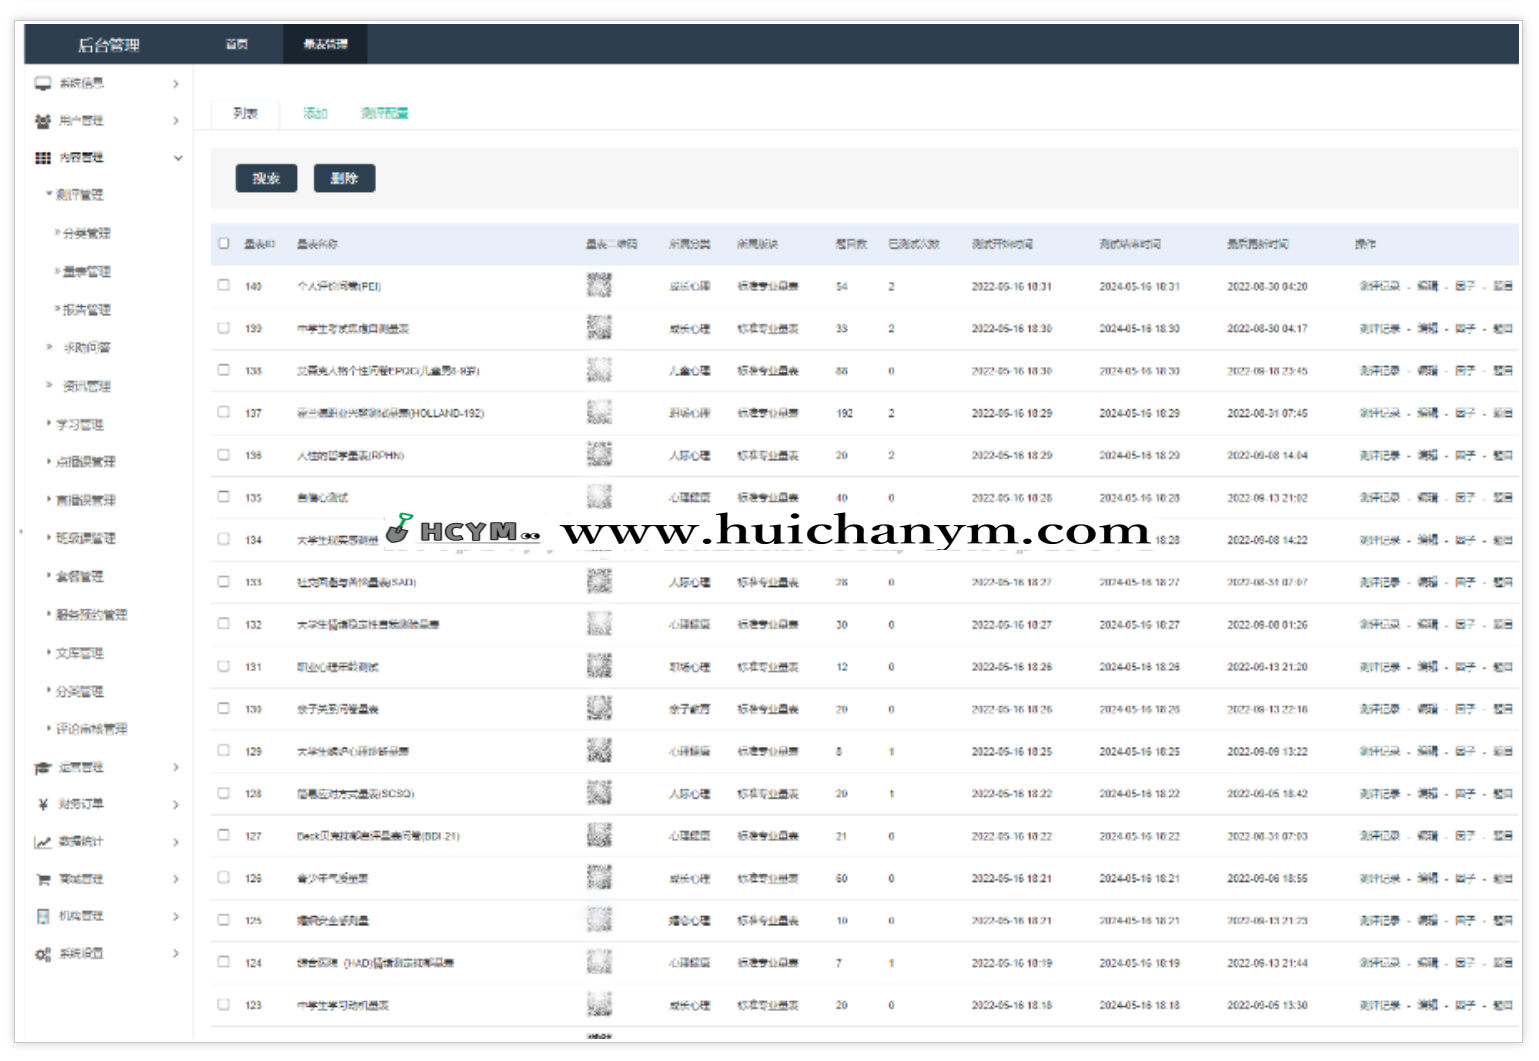Click the gears icon for 系统设置
Viewport: 1539px width, 1061px height.
pyautogui.click(x=43, y=954)
